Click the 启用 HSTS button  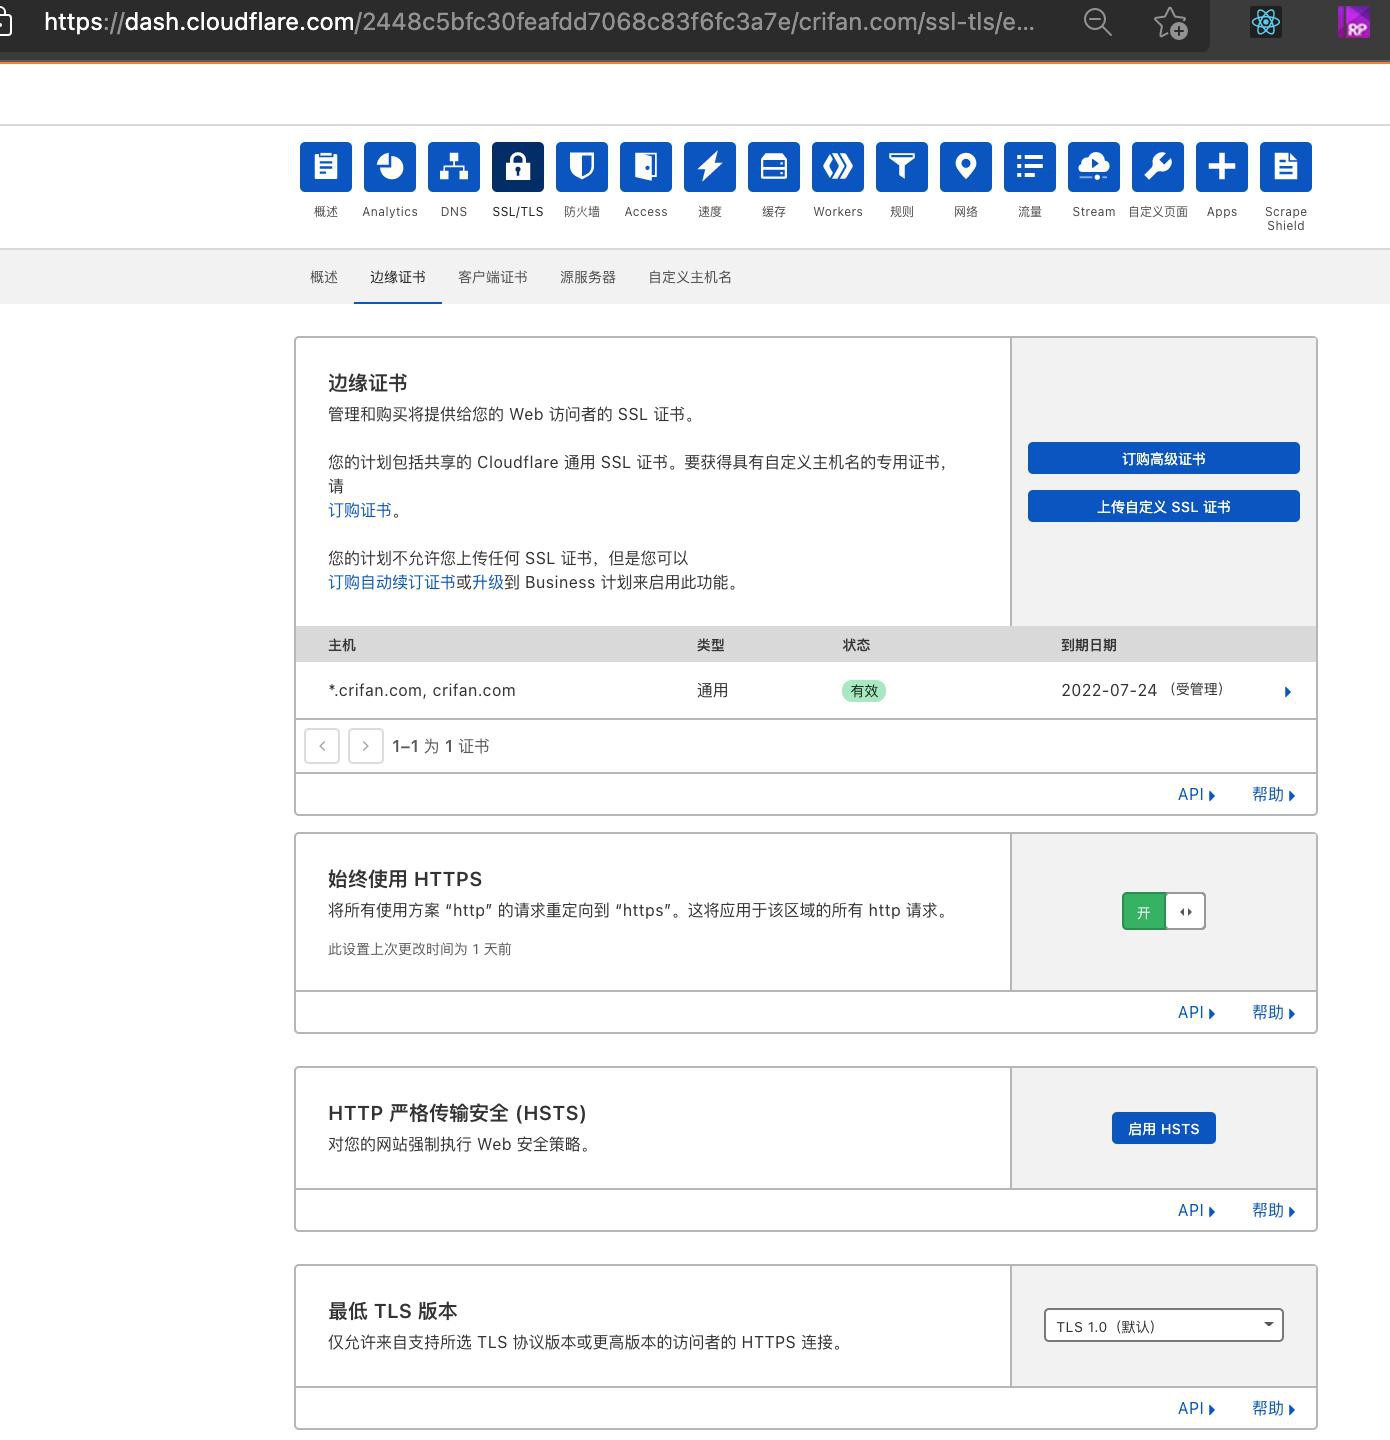[x=1164, y=1128]
